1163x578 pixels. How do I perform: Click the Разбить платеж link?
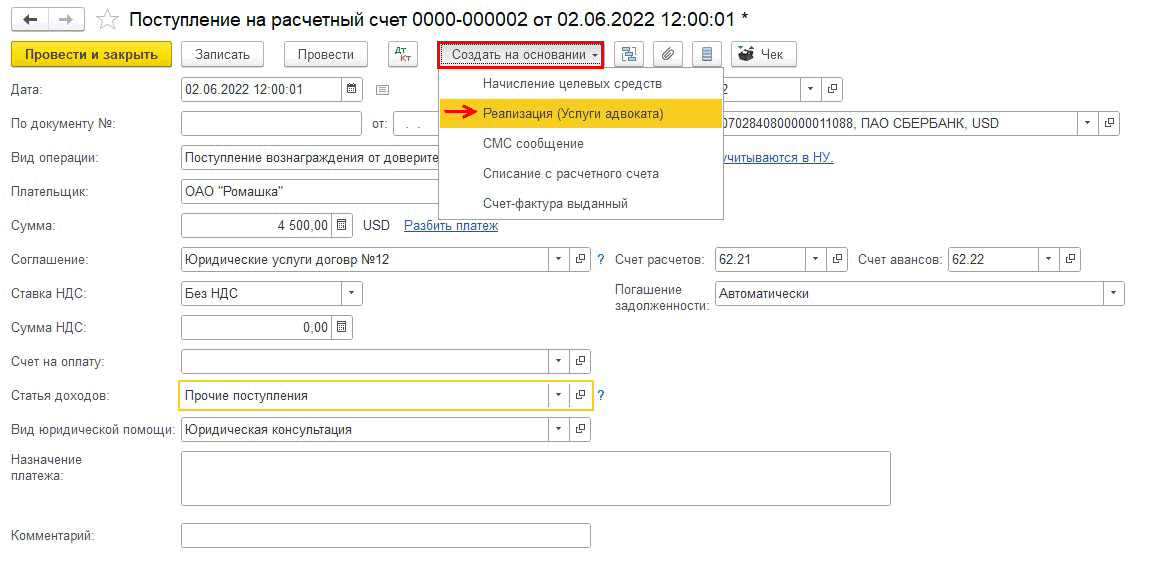(450, 225)
